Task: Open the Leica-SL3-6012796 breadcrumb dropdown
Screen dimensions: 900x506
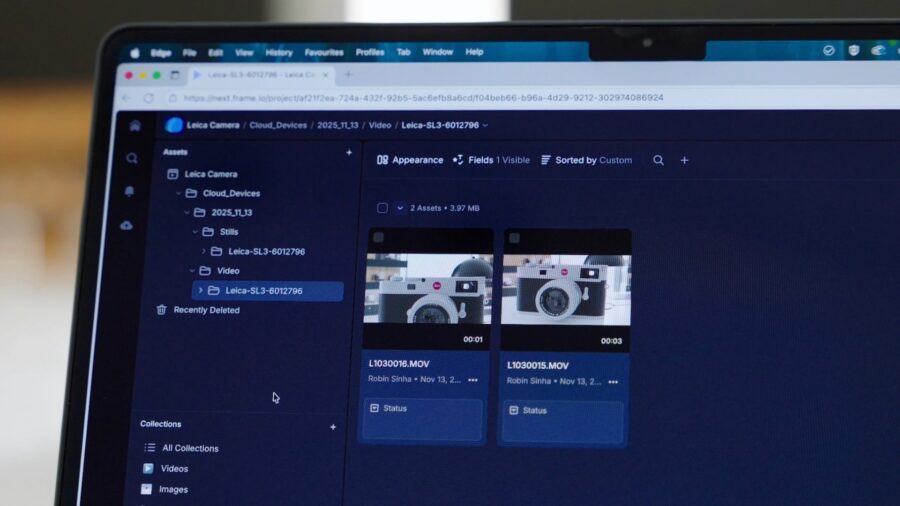Action: 486,125
